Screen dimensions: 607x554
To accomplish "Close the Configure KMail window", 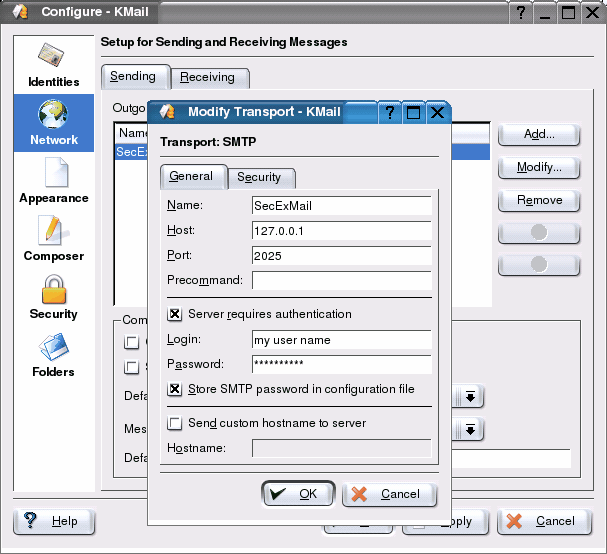I will click(x=592, y=12).
